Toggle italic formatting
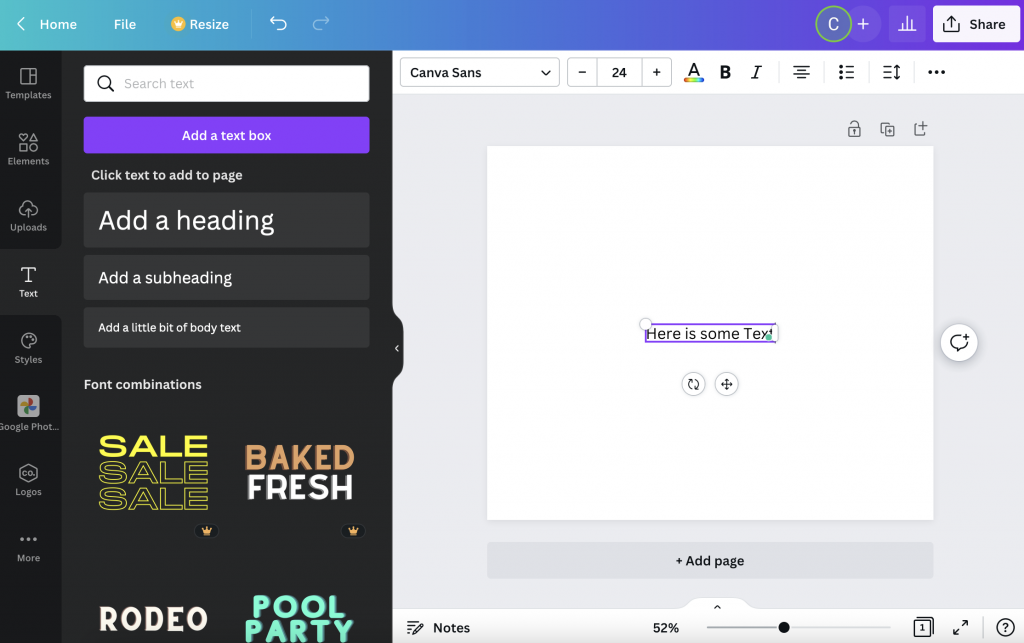The width and height of the screenshot is (1024, 643). [756, 72]
